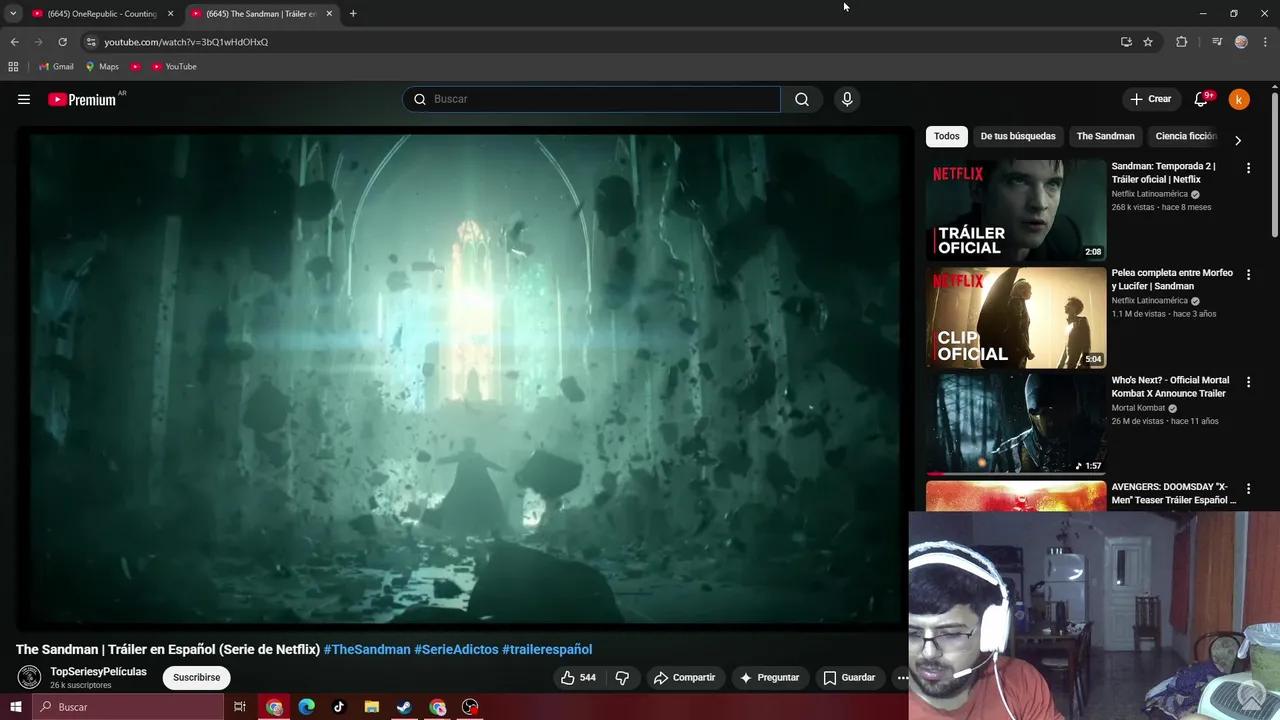Screen dimensions: 1280x720
Task: Open TopSeriesyPelículas channel name
Action: pos(98,672)
